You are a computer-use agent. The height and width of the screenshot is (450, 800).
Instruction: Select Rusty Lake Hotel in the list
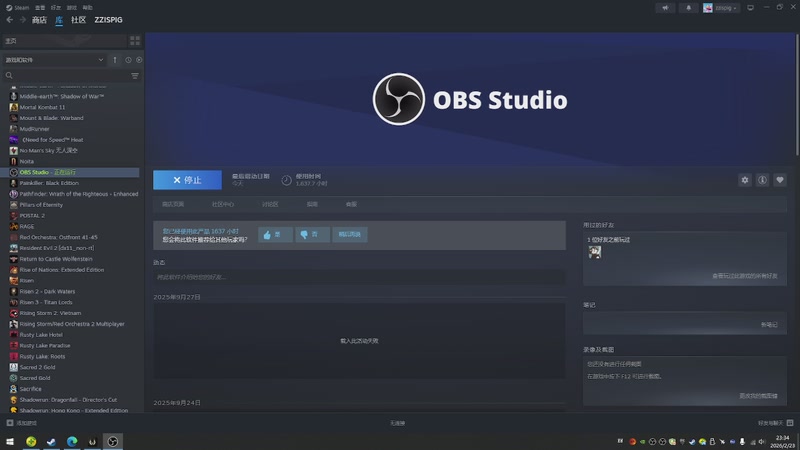point(41,335)
